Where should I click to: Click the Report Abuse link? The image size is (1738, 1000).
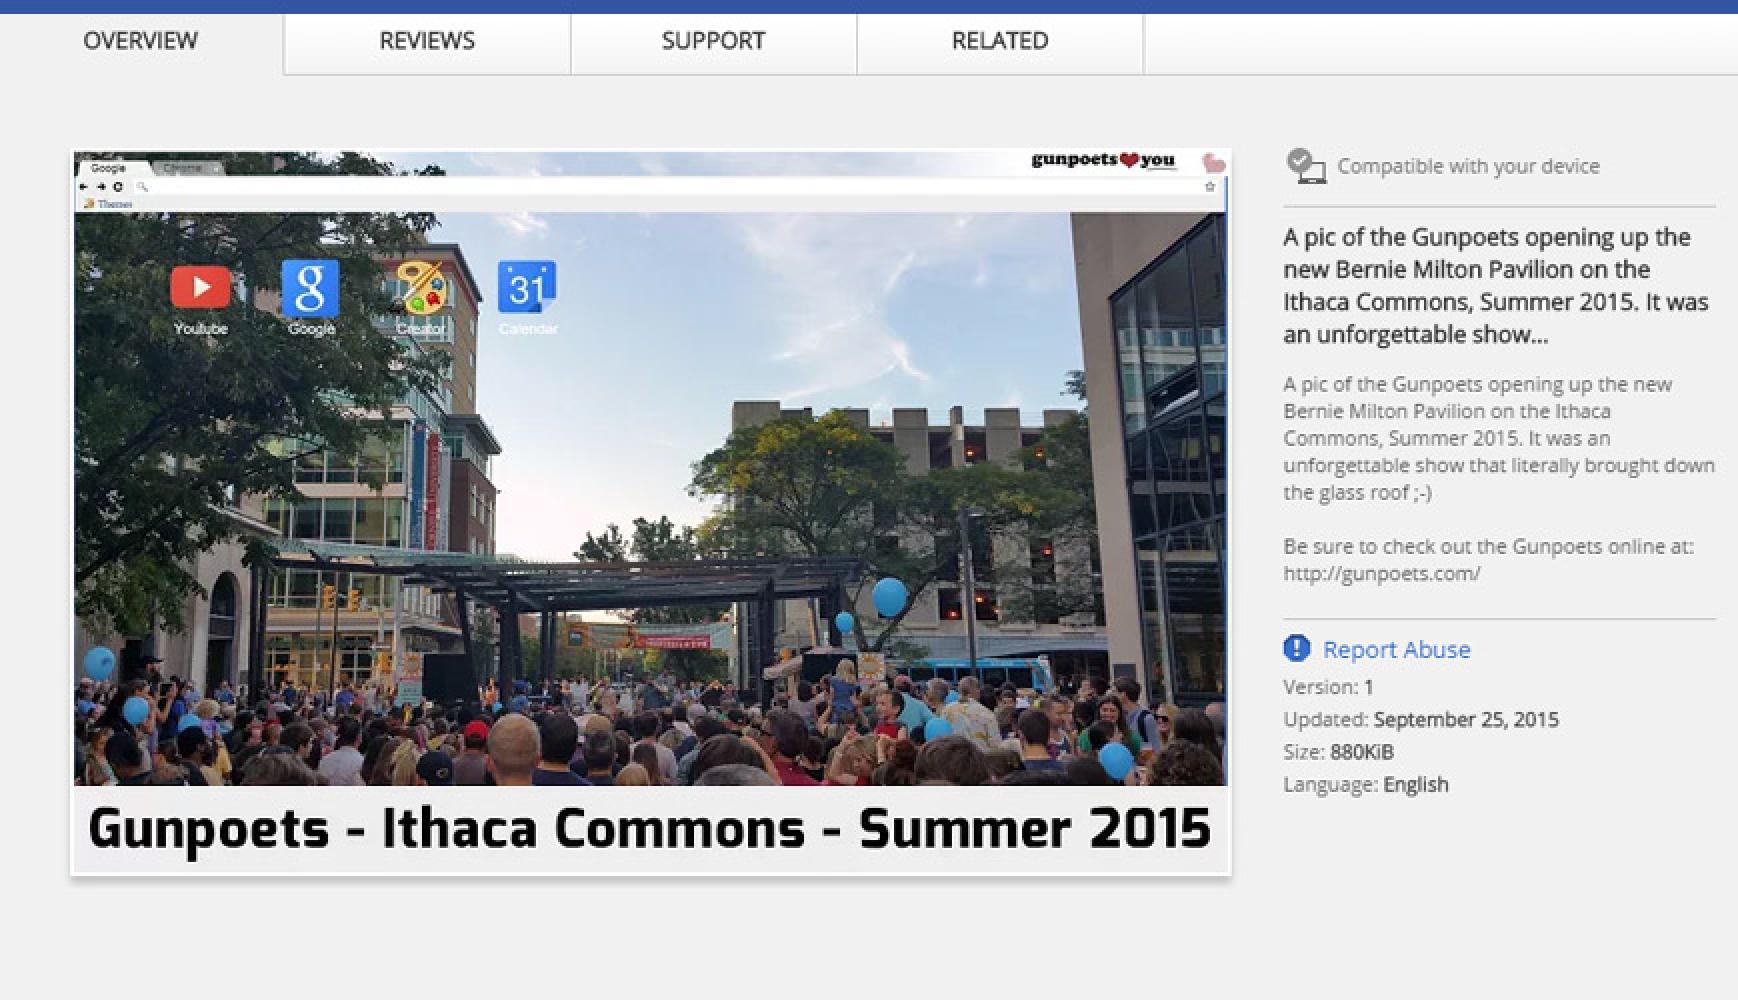tap(1396, 650)
